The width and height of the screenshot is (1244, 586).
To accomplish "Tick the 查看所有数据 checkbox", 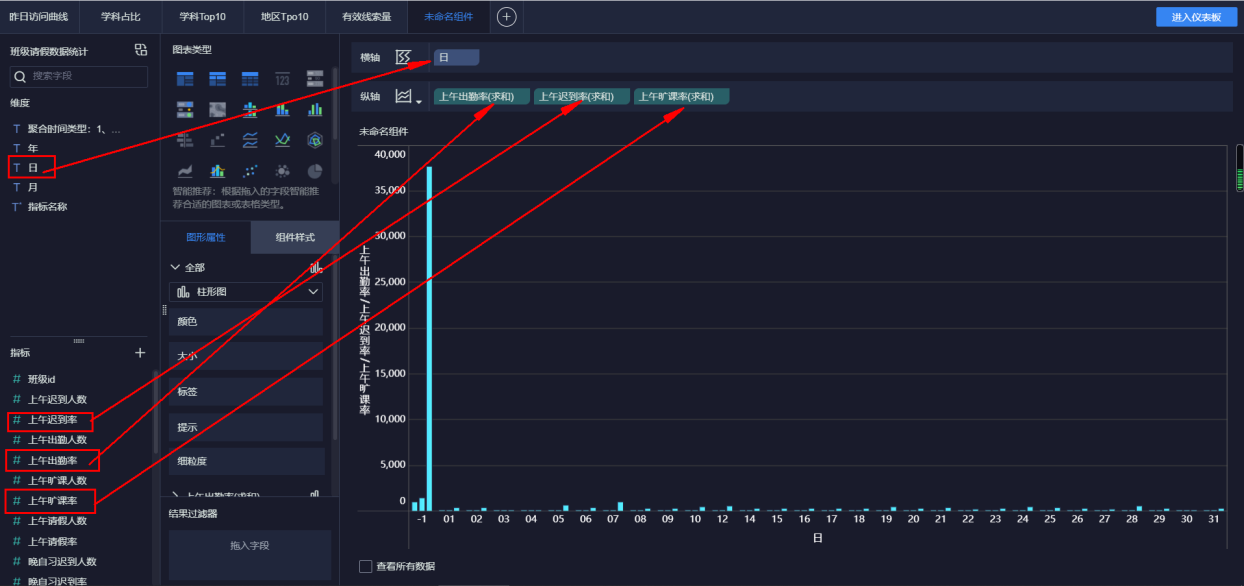I will (366, 567).
